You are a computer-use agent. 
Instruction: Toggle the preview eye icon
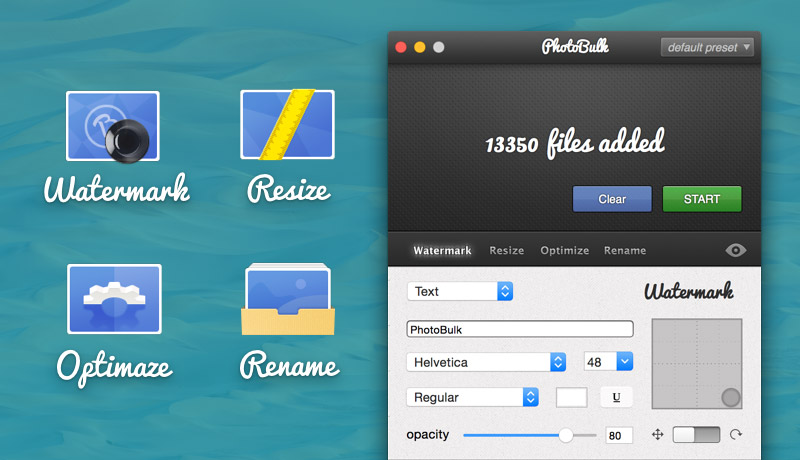(x=736, y=250)
